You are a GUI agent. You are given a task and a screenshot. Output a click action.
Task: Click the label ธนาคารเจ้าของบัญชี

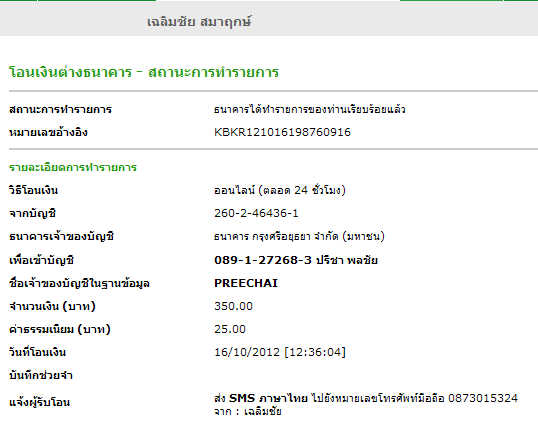61,237
